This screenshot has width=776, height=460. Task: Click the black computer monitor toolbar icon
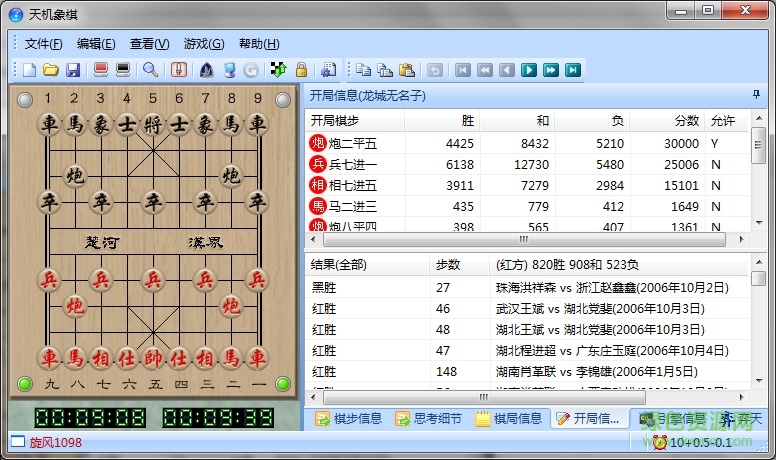pos(123,70)
